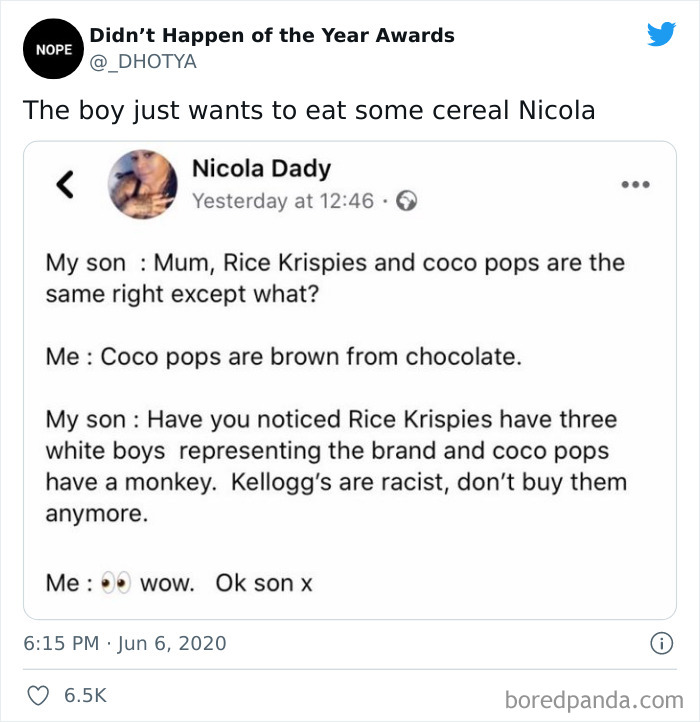The image size is (700, 722).
Task: Click the tweet info circle icon
Action: pyautogui.click(x=660, y=643)
